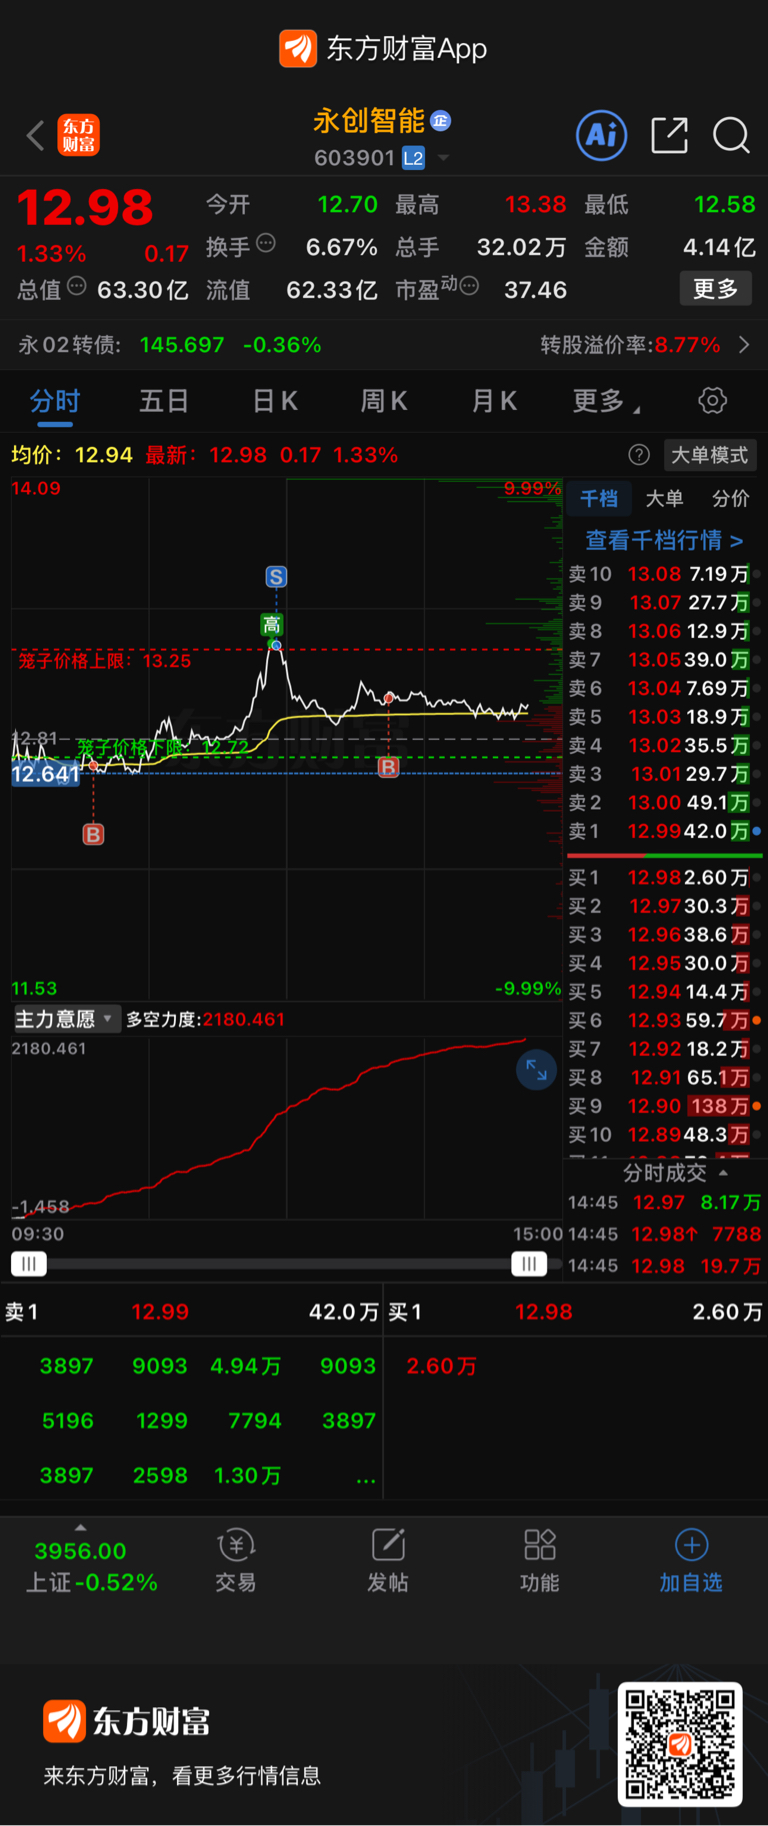Tap the share export icon

tap(669, 135)
